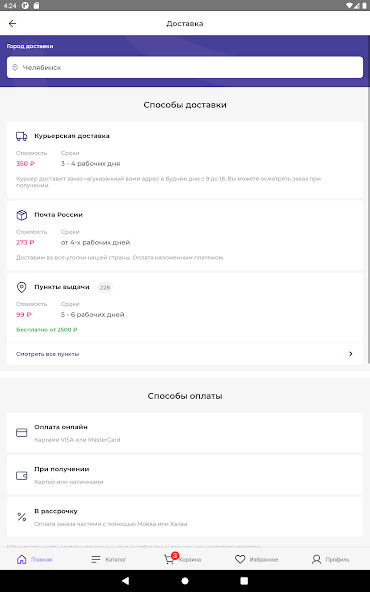Switch to the Каталог tab

tap(108, 560)
